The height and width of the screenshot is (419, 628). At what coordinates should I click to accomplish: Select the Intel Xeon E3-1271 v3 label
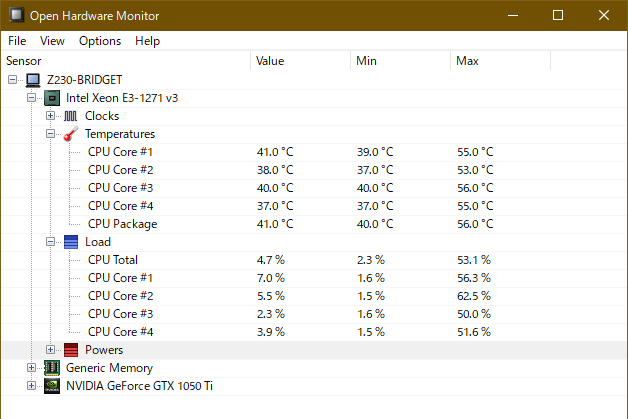pyautogui.click(x=122, y=98)
